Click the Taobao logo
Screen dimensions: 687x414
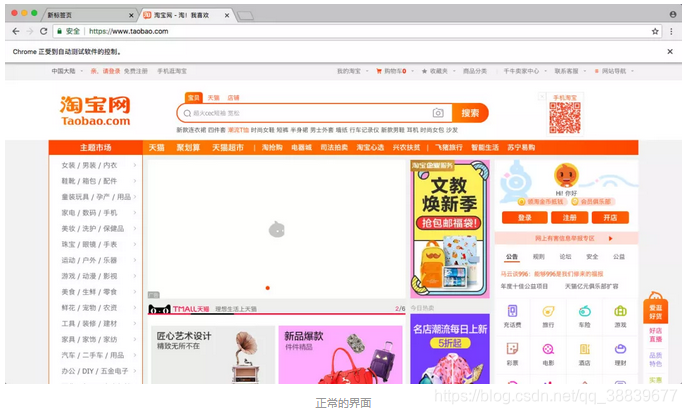[95, 111]
